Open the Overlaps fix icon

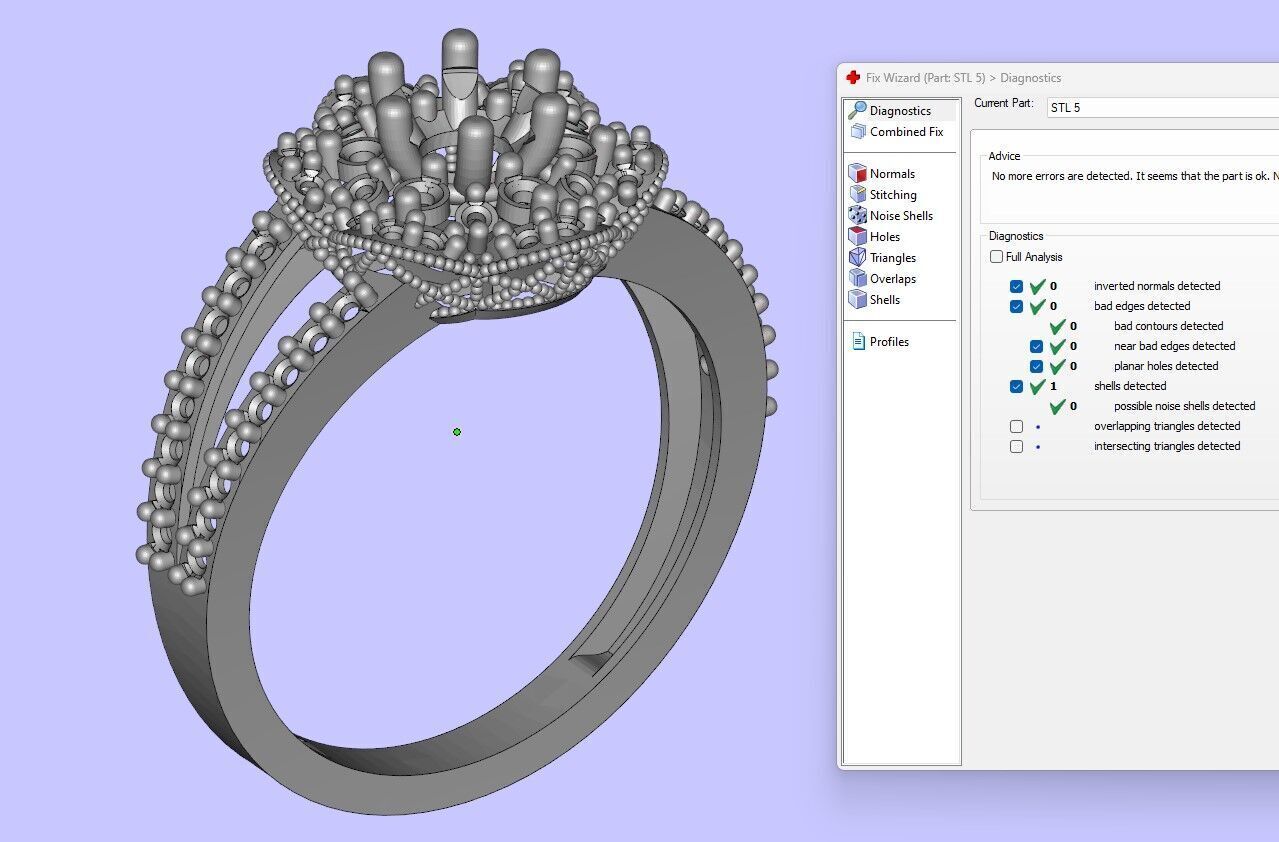tap(857, 278)
